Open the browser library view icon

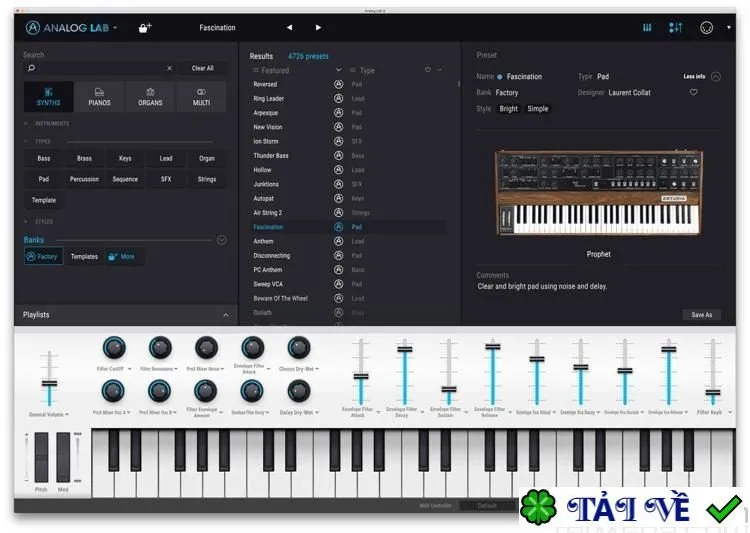647,28
